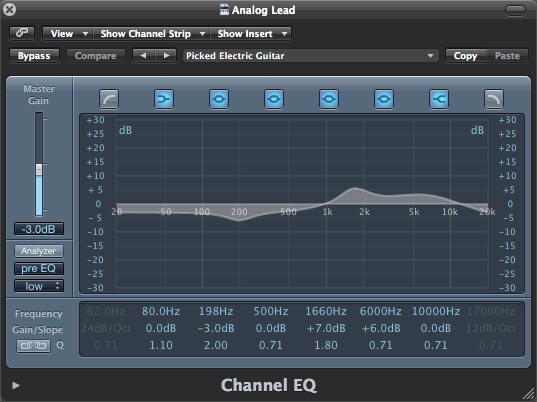Click the 1660Hz frequency value
The image size is (537, 402).
[326, 311]
